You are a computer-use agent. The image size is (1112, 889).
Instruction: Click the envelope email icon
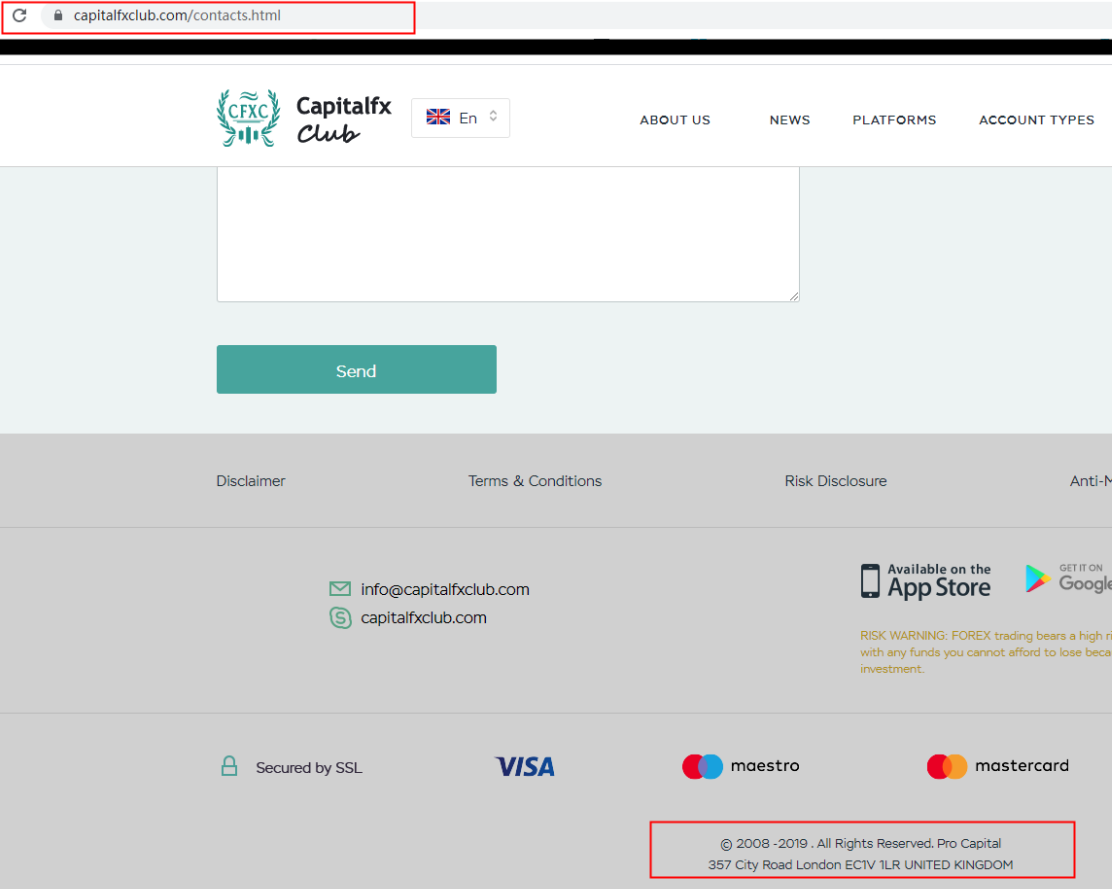340,588
